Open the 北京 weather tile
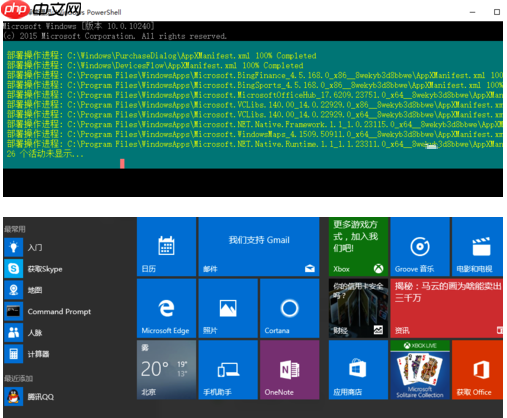Screen dimensions: 507x418 (x=166, y=370)
